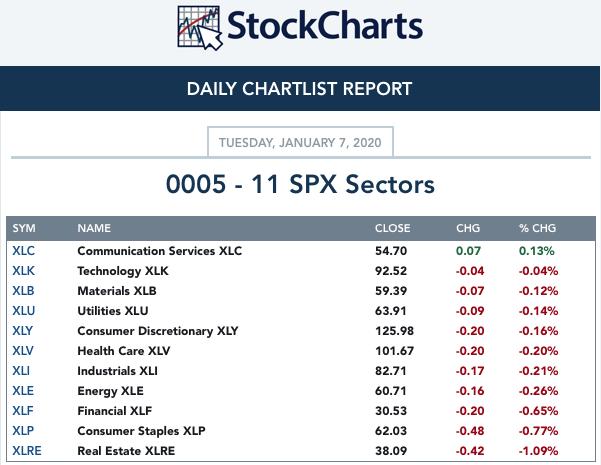Click the XLV symbol link
The image size is (601, 465).
(x=23, y=351)
